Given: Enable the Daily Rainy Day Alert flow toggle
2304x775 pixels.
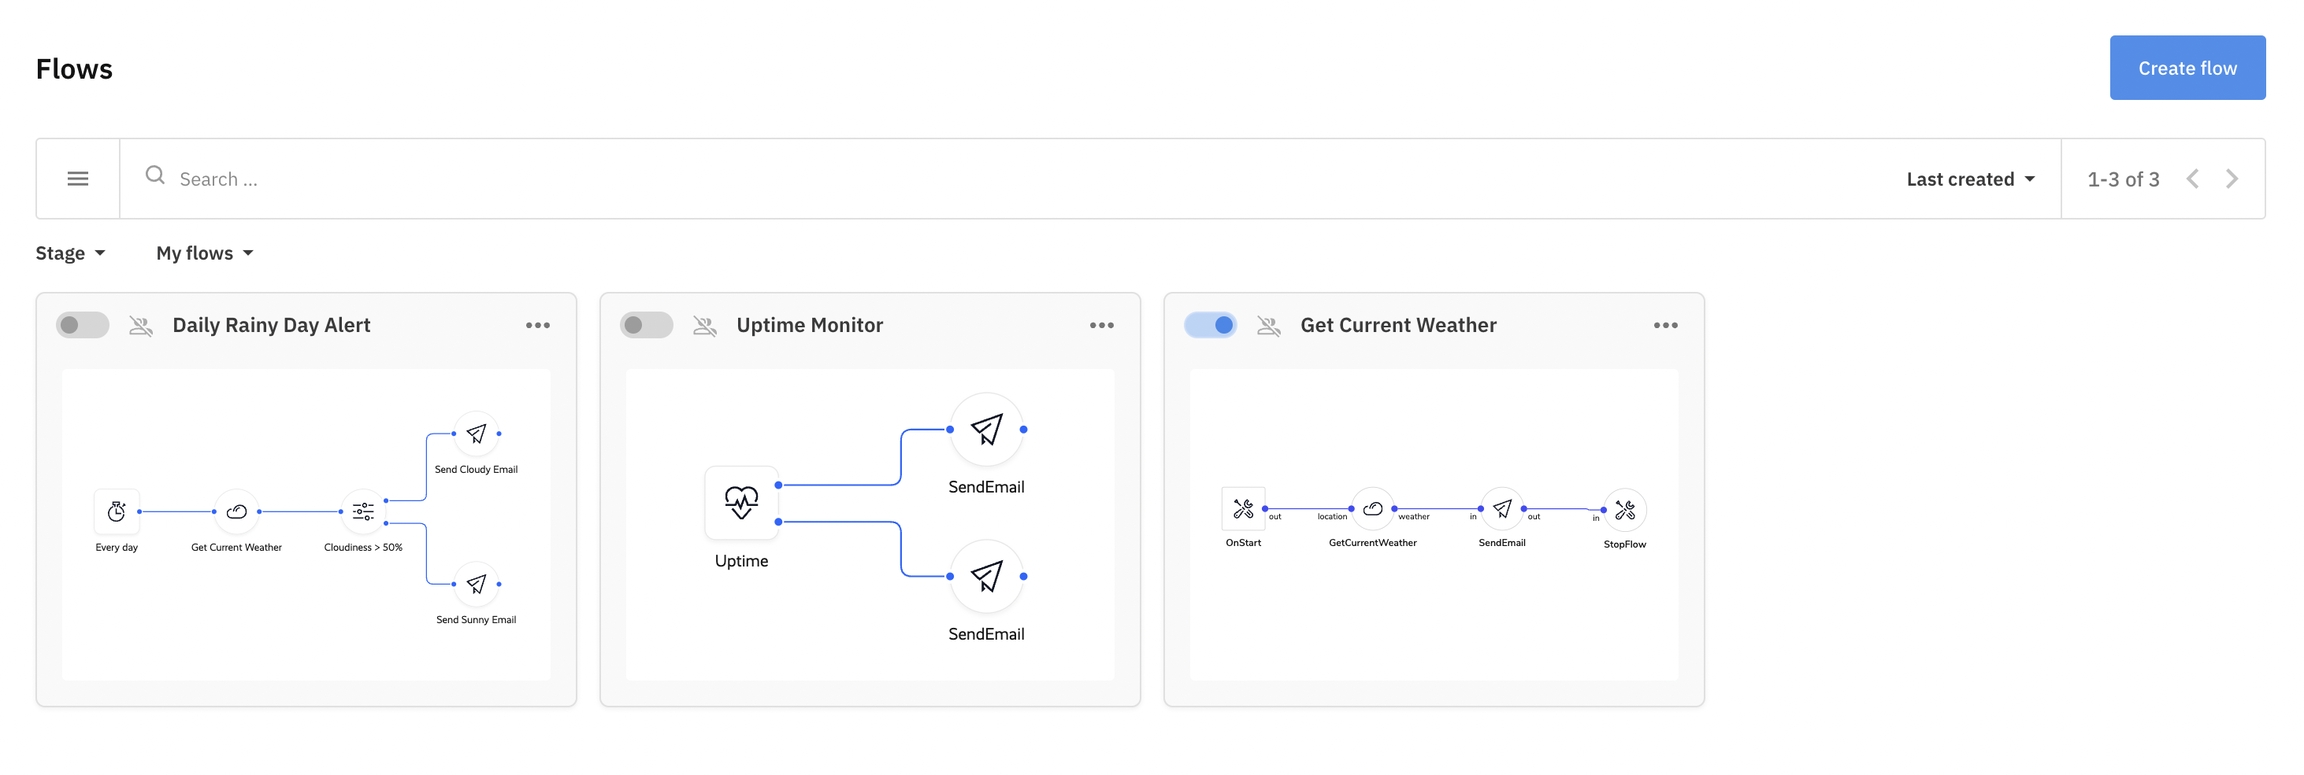Looking at the screenshot, I should pos(83,326).
